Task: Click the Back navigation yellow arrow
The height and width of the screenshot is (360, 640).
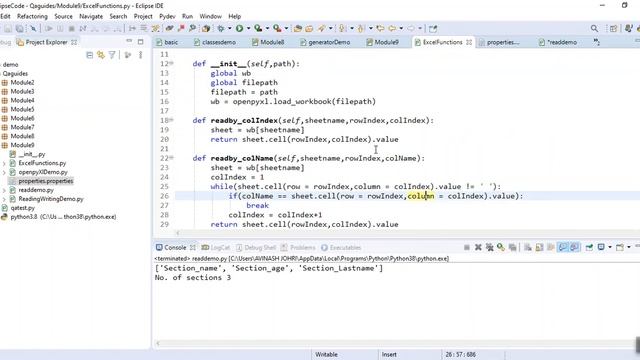Action: [392, 29]
